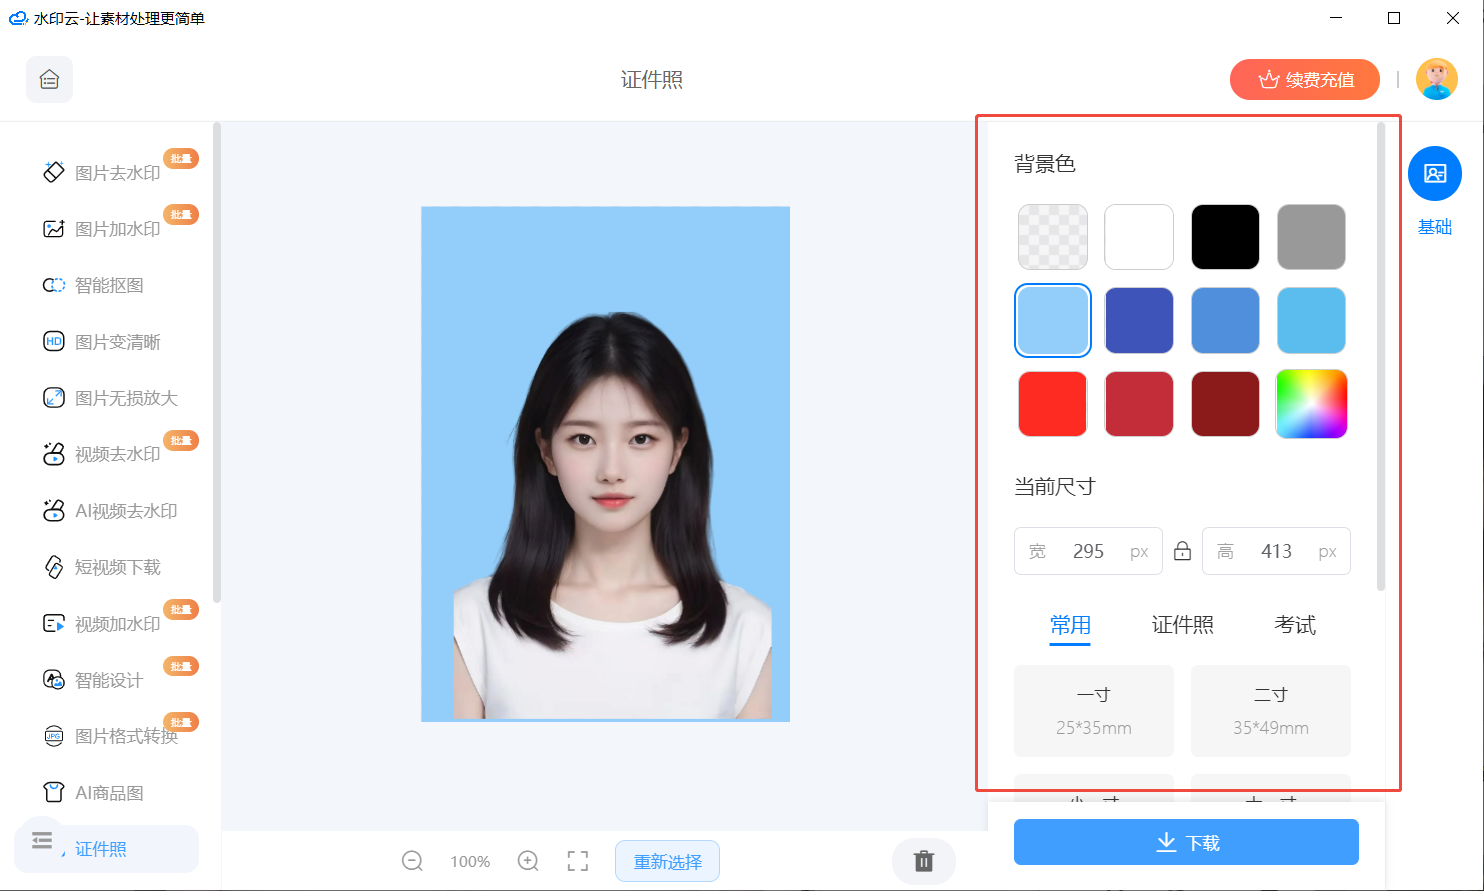Select the transparent checkerboard background swatch
Screen dimensions: 1484x891
point(1052,237)
